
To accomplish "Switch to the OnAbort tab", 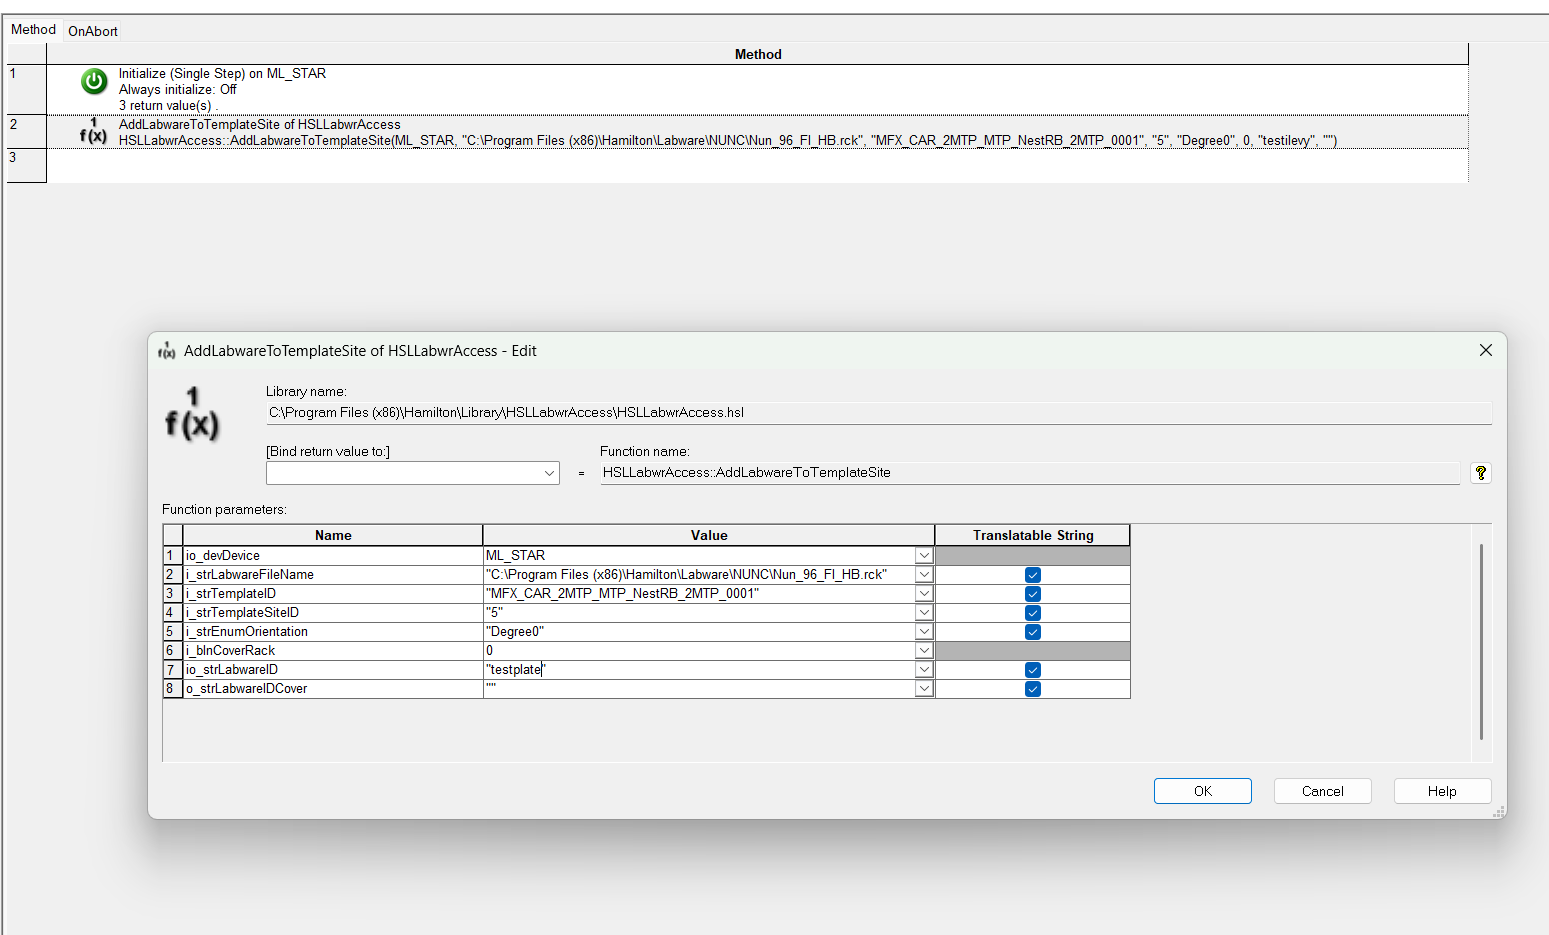I will tap(93, 31).
